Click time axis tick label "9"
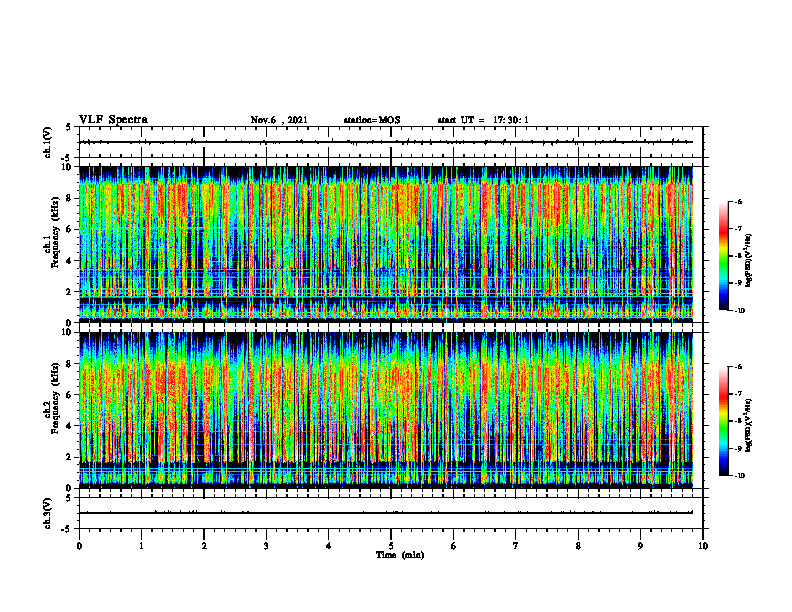Screen dimensions: 792x612 click(x=640, y=546)
